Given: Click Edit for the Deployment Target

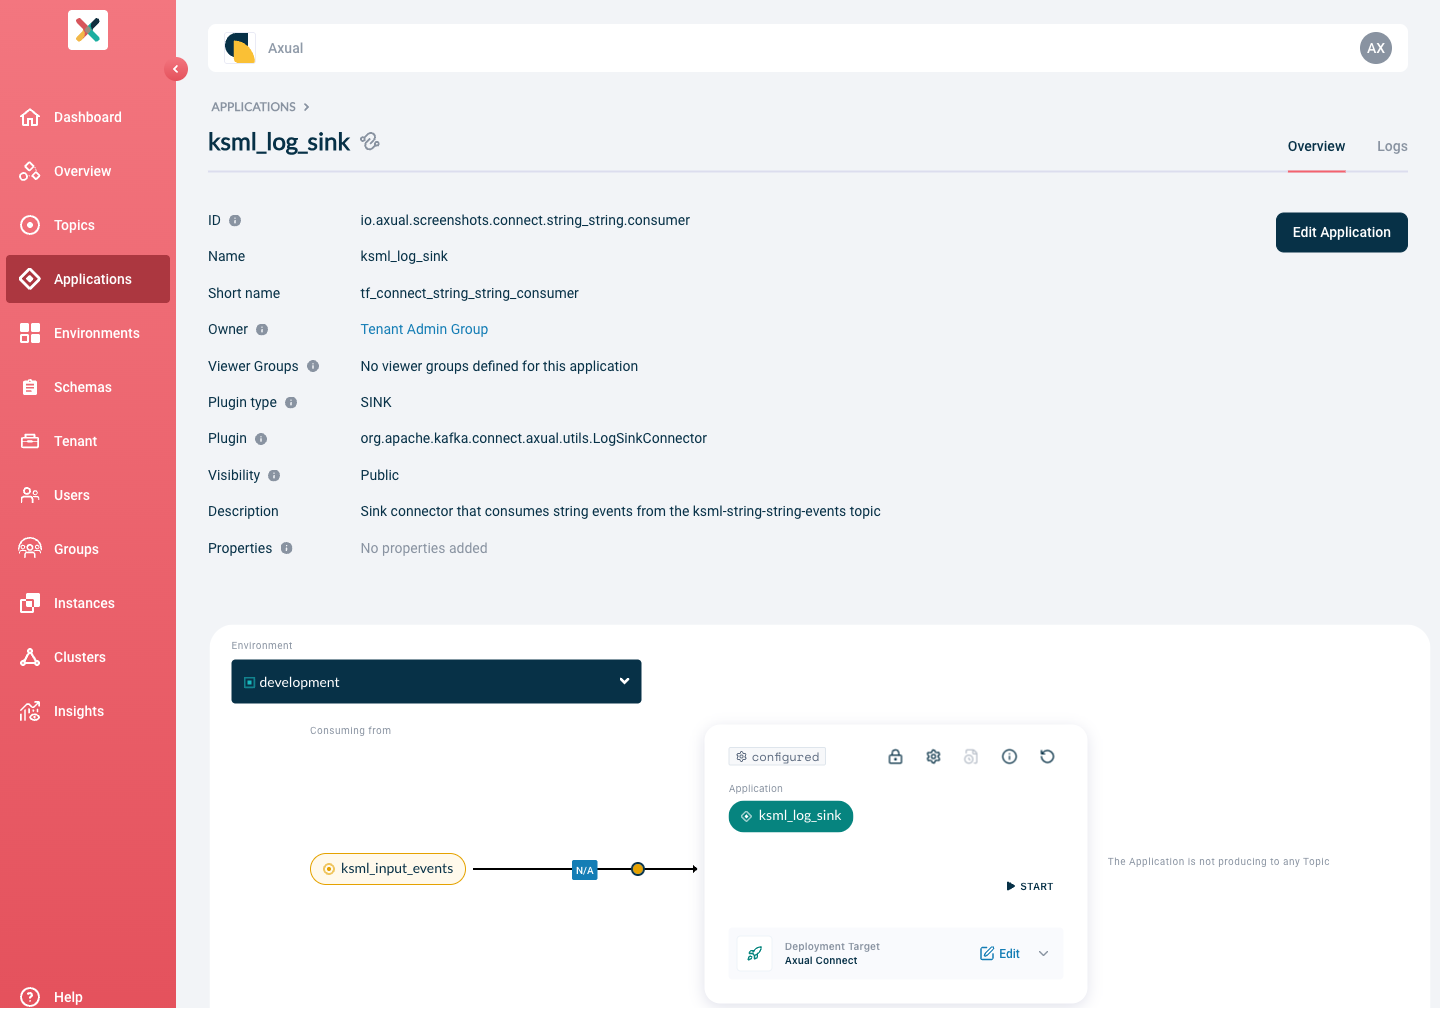Looking at the screenshot, I should (x=1000, y=954).
